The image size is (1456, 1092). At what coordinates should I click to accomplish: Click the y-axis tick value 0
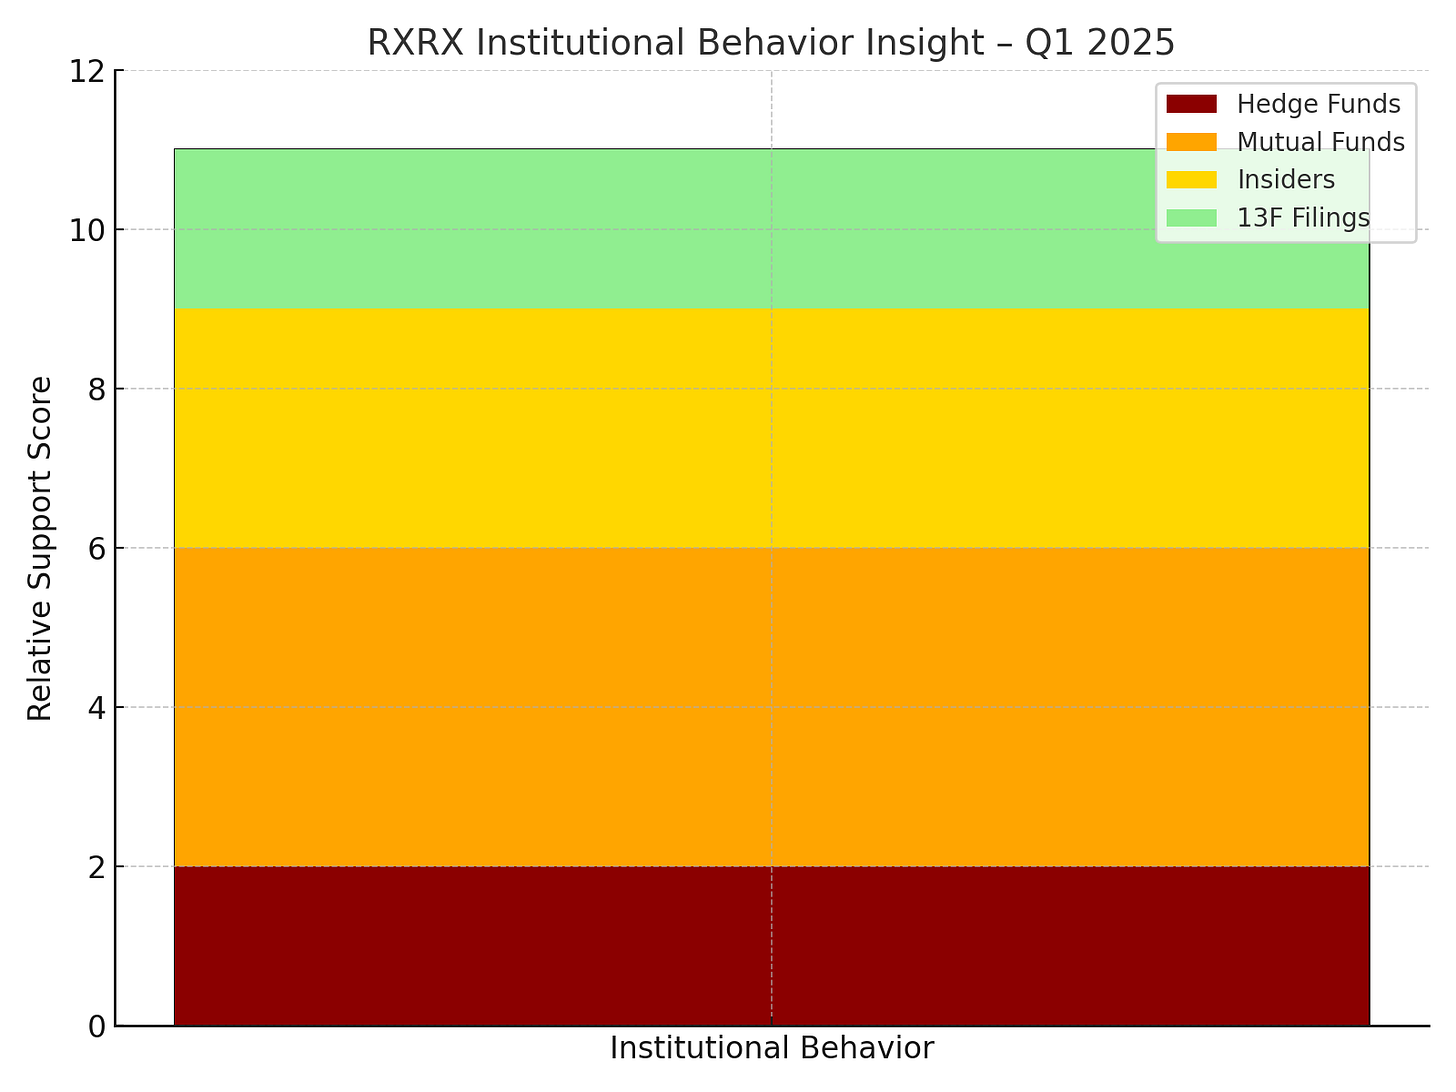click(x=96, y=1026)
